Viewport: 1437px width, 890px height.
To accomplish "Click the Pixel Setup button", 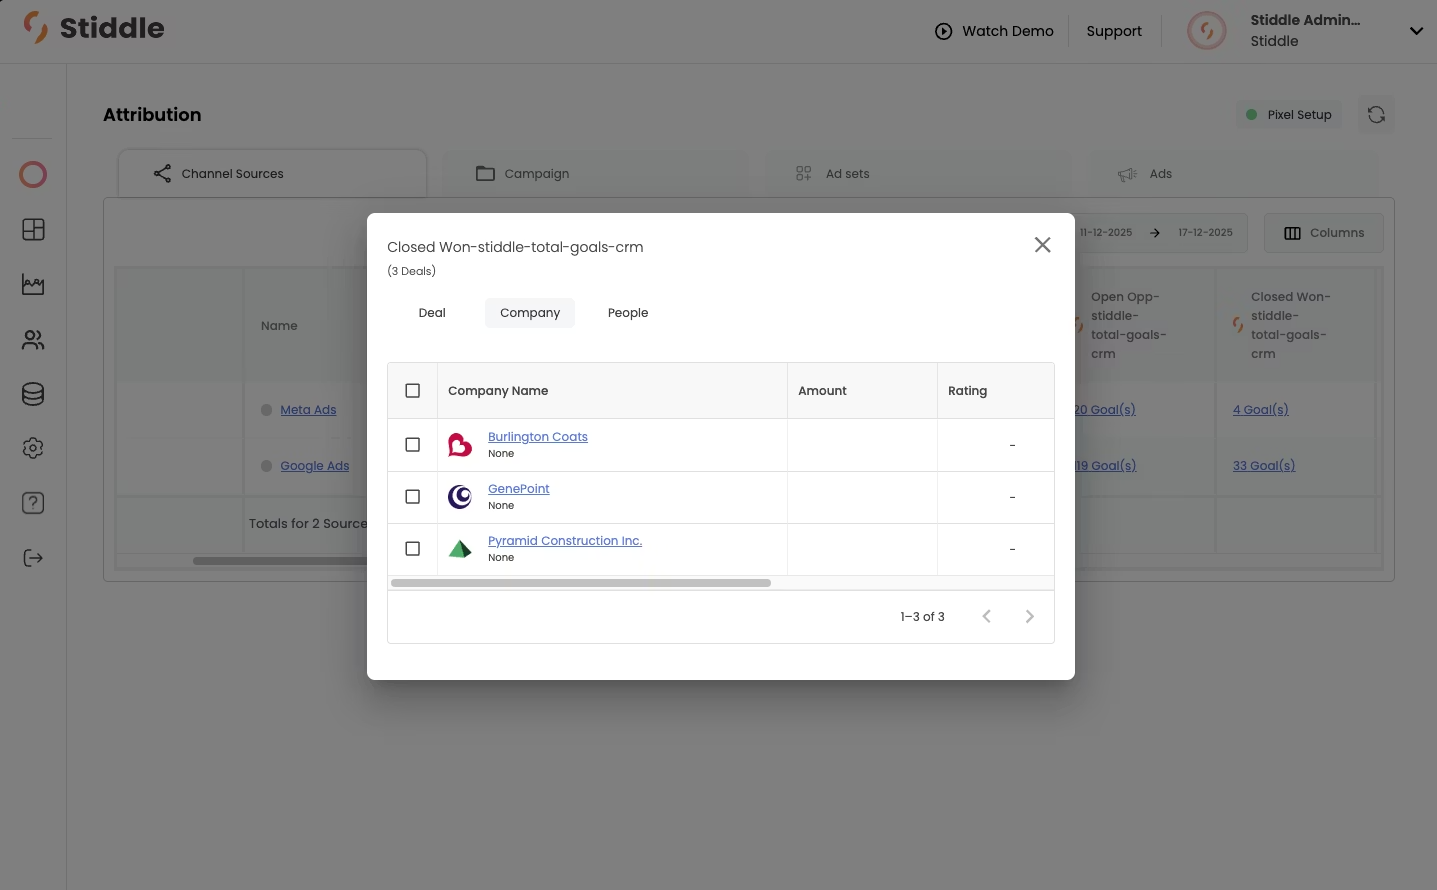I will pyautogui.click(x=1289, y=115).
